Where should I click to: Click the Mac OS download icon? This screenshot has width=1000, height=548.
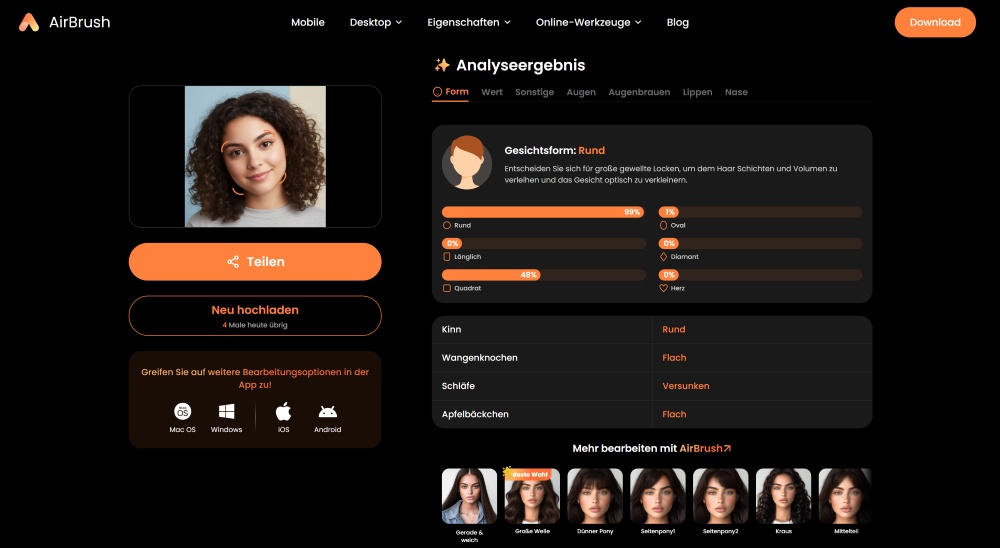tap(182, 411)
